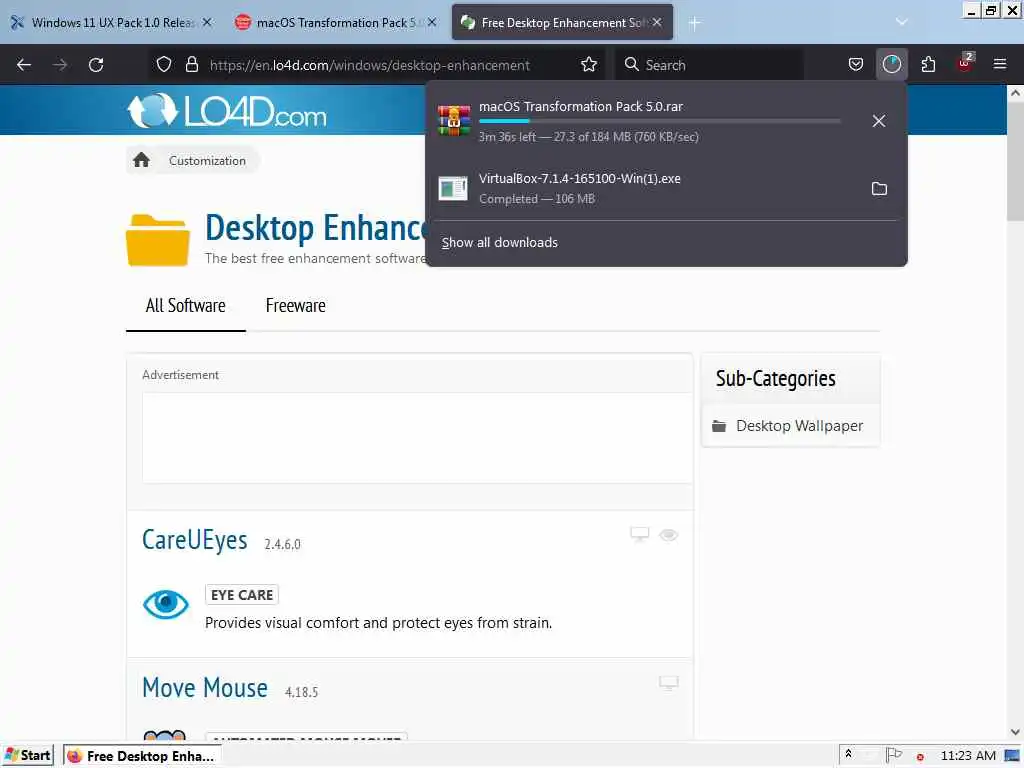Click the macOS Transformation Pack rar file icon

click(454, 121)
